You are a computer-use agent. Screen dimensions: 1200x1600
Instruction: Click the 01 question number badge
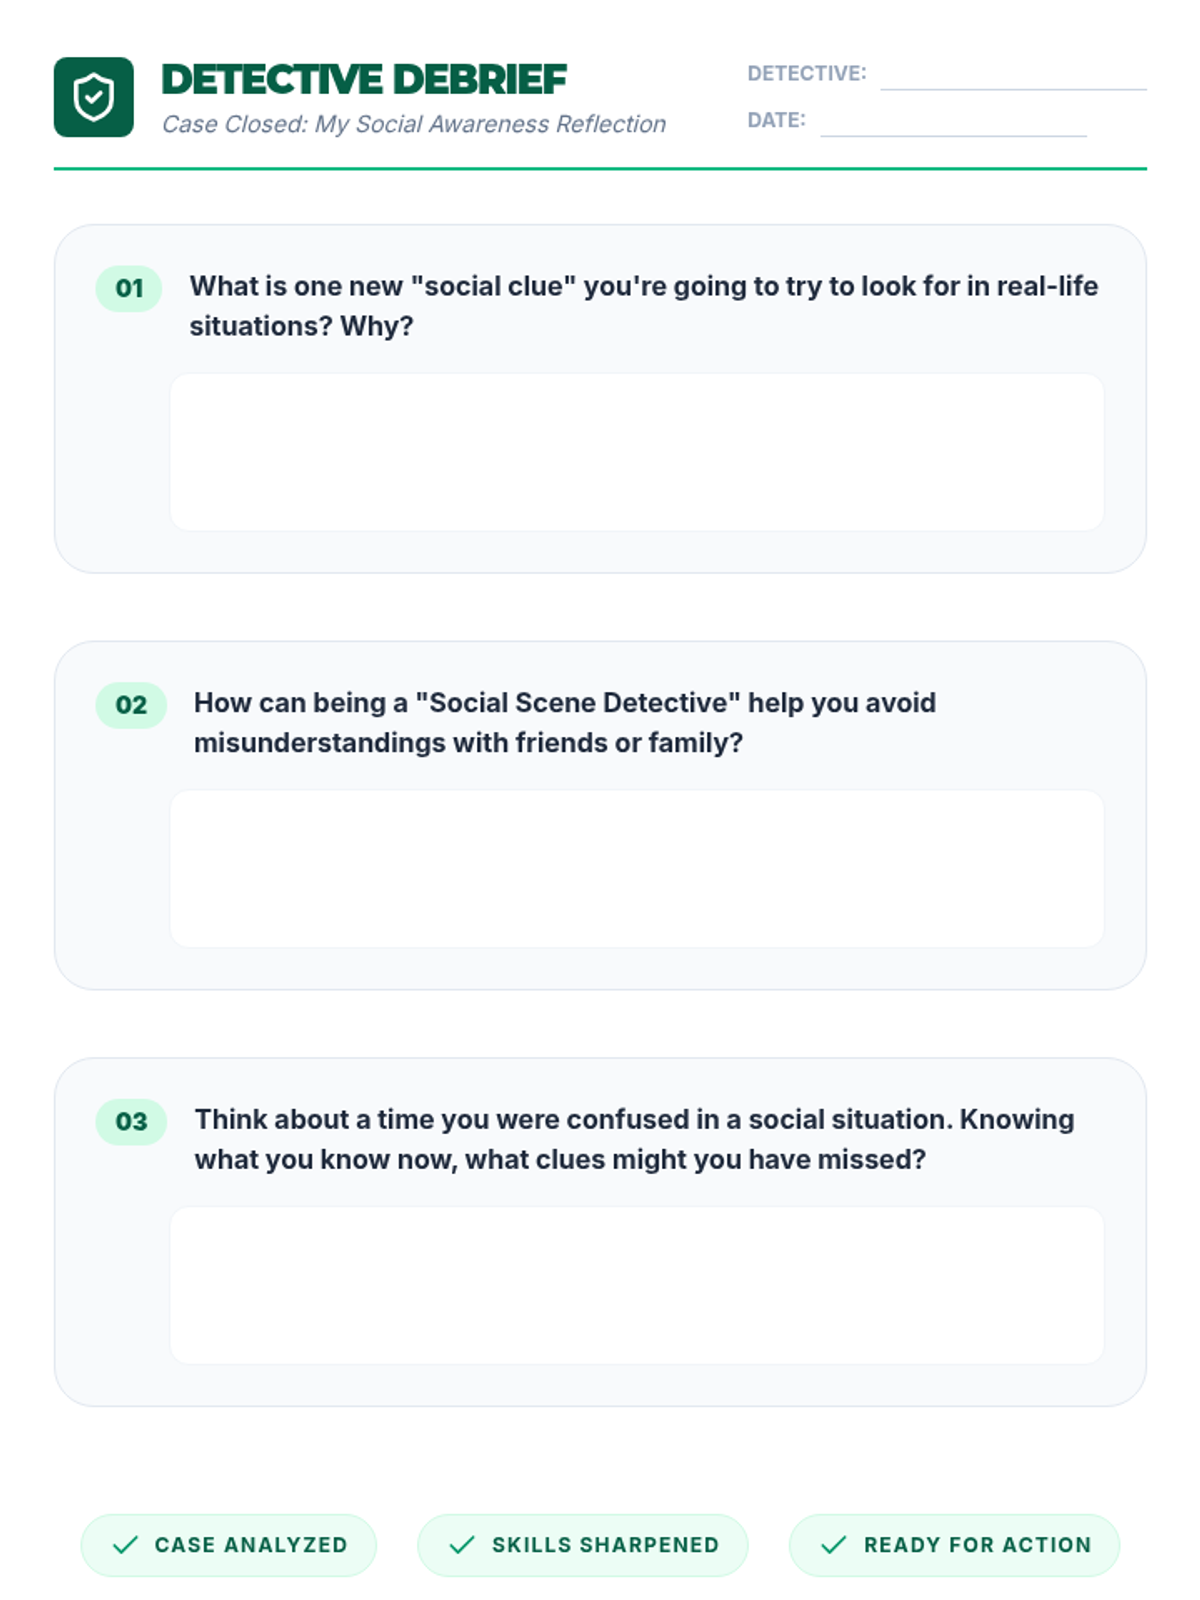[x=129, y=289]
